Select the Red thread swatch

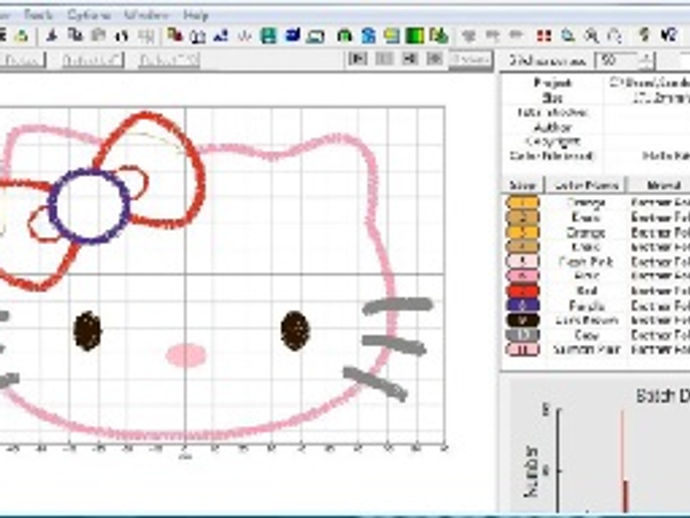tap(522, 291)
